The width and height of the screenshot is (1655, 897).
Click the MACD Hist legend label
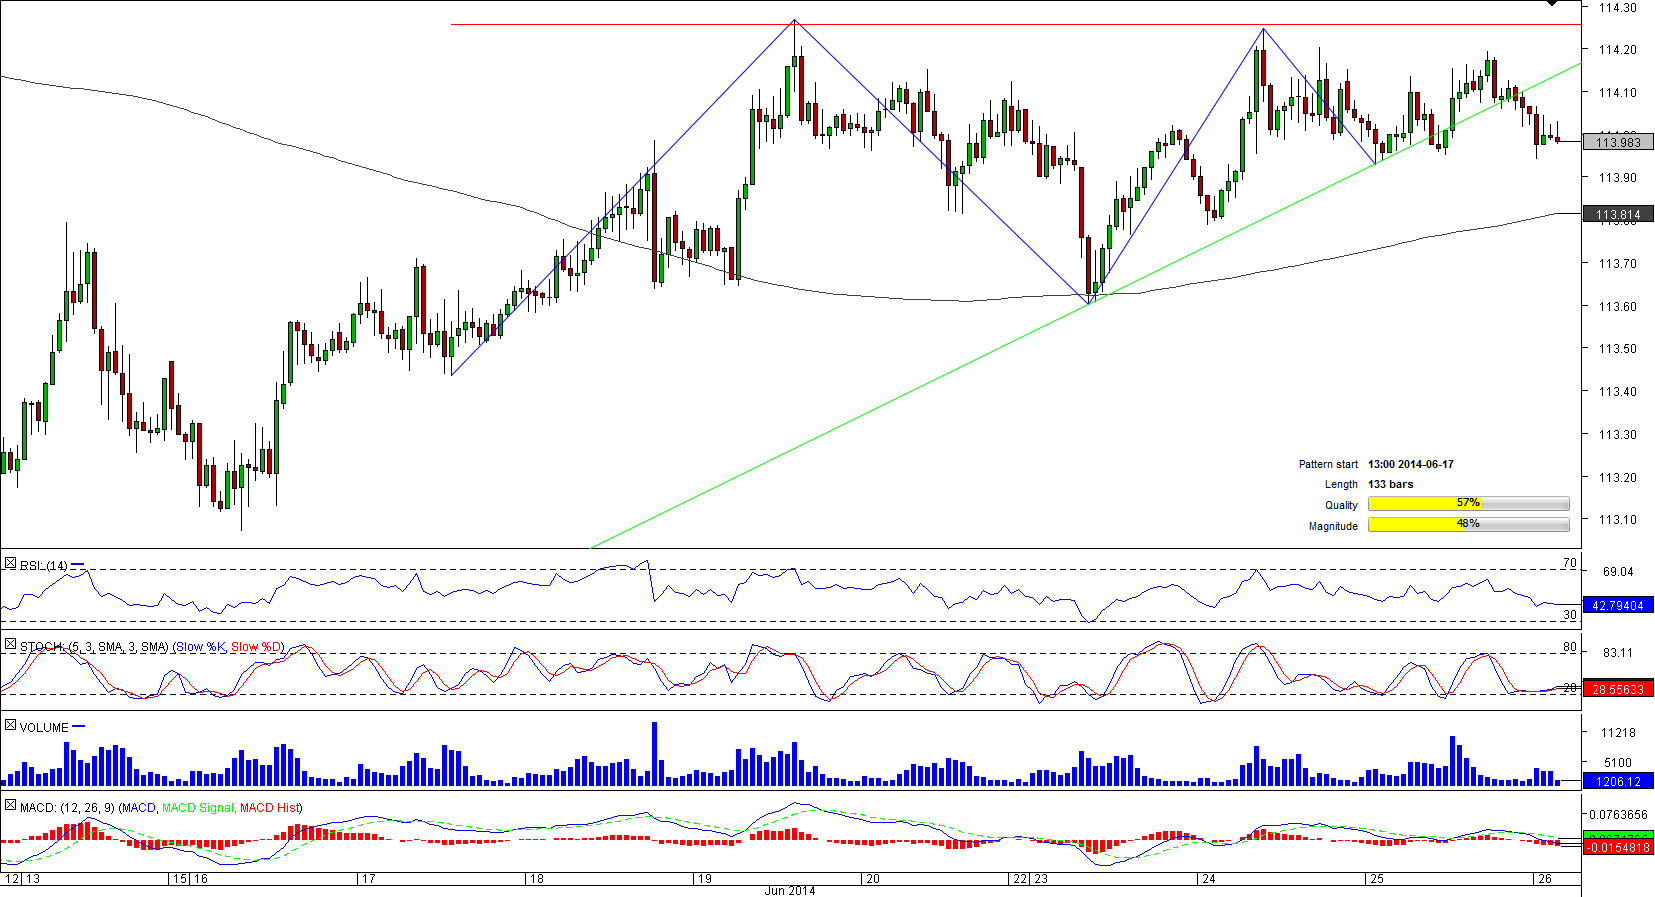pos(269,808)
